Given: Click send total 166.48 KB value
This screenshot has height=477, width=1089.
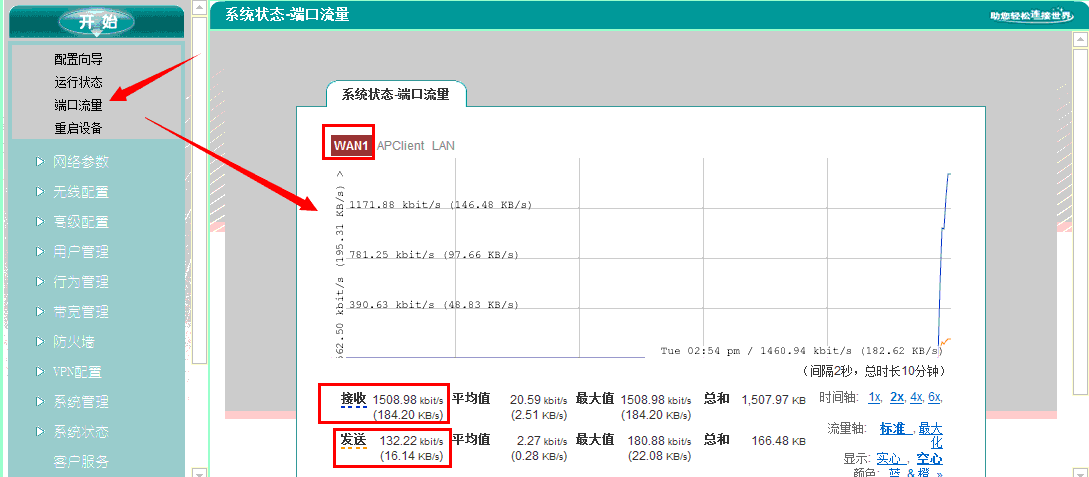Looking at the screenshot, I should click(779, 440).
